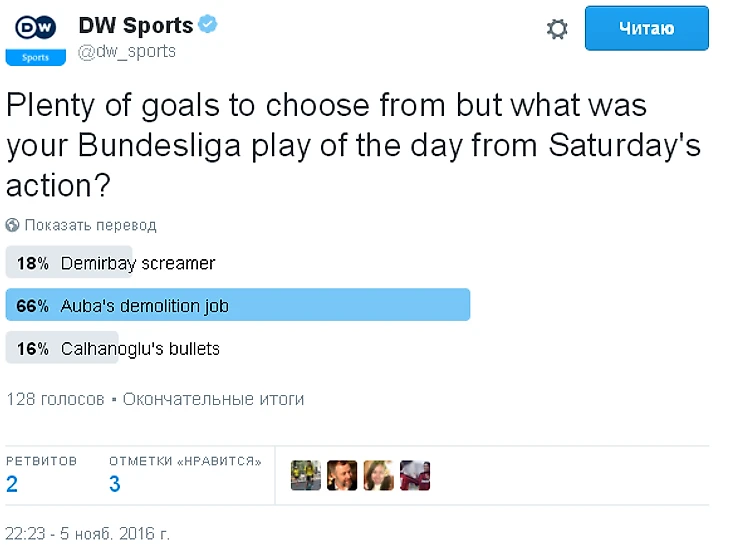Screen dimensions: 730x553
Task: Open the fourth liker avatar with red shirts
Action: click(x=414, y=475)
